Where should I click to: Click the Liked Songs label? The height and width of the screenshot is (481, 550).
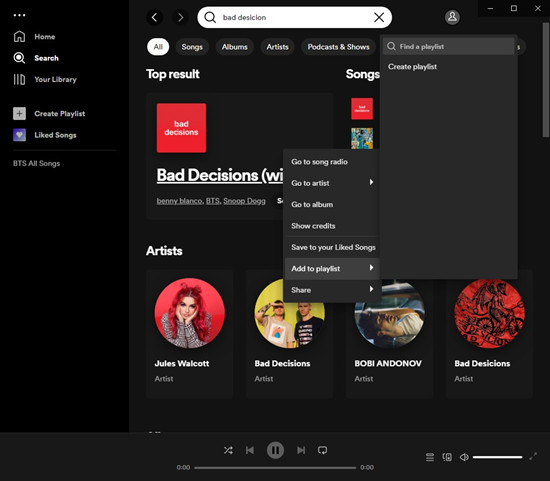tap(55, 135)
